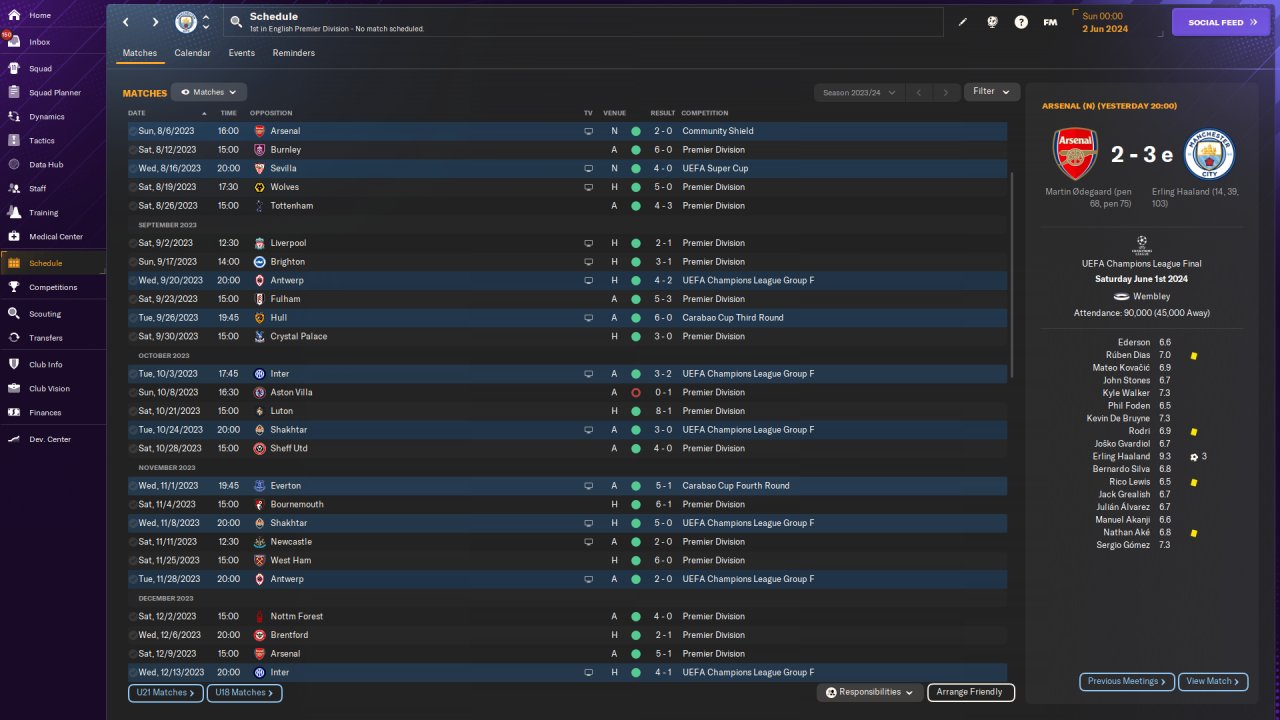The width and height of the screenshot is (1280, 720).
Task: Go to previous season arrow
Action: 918,92
